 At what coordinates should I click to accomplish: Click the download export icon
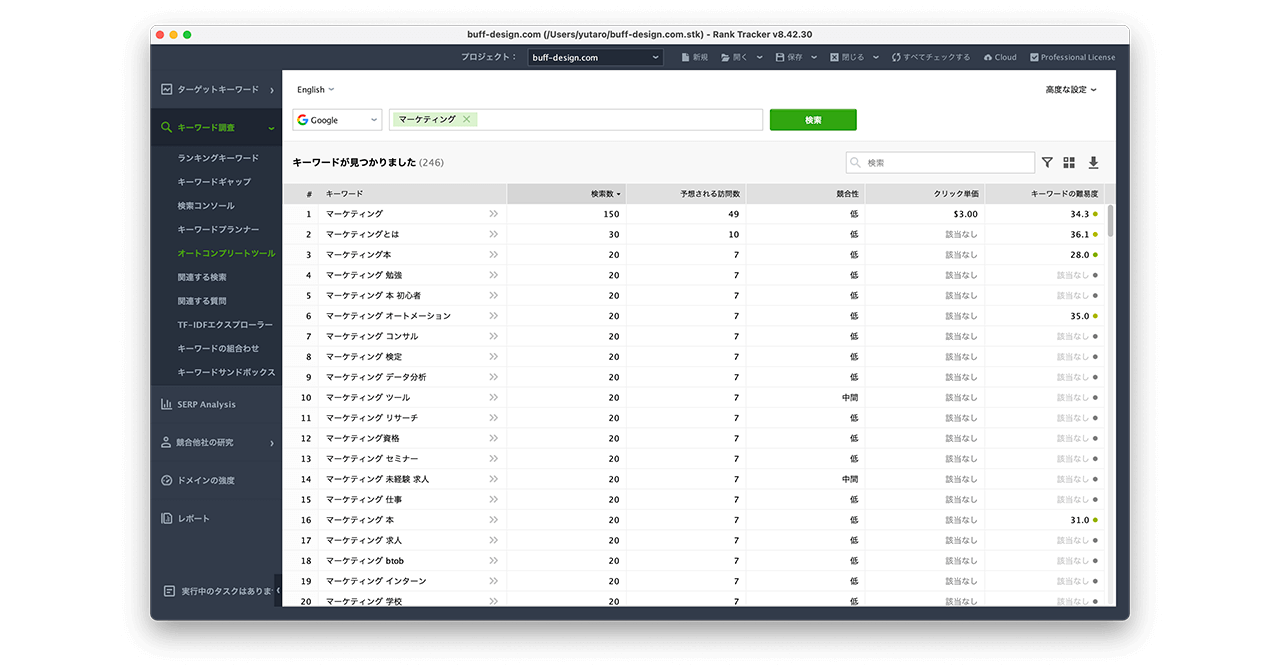1093,162
